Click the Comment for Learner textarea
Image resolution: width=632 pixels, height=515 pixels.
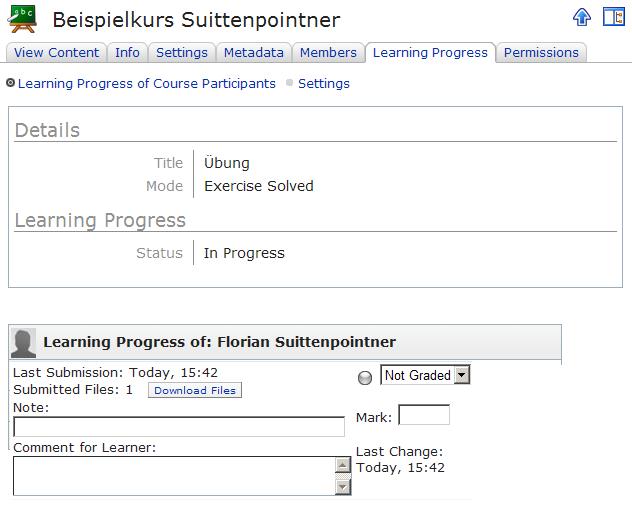click(174, 476)
